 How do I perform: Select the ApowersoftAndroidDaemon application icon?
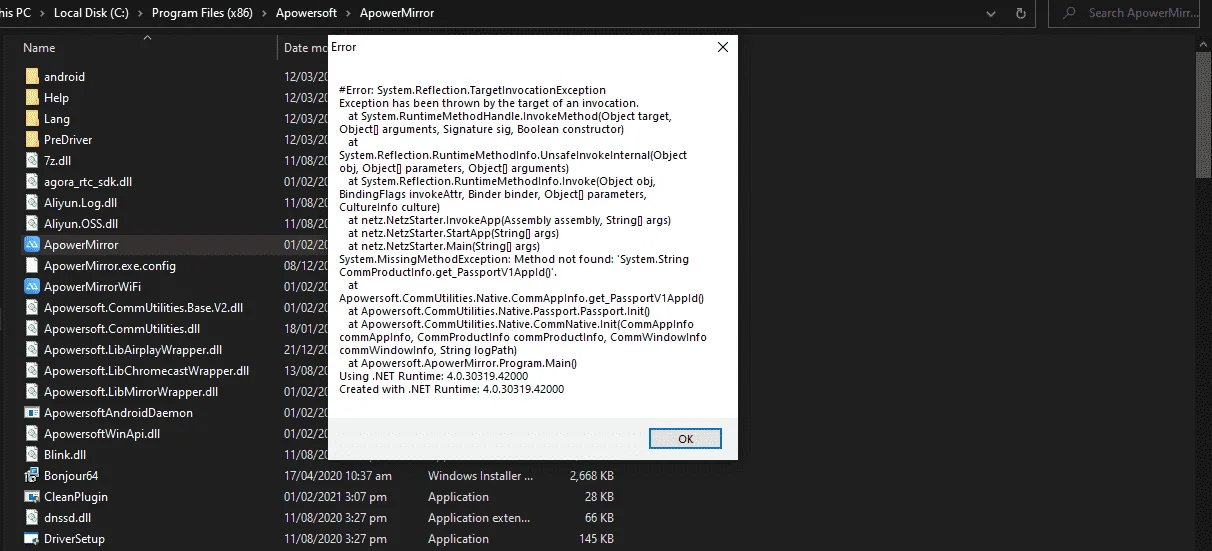32,412
